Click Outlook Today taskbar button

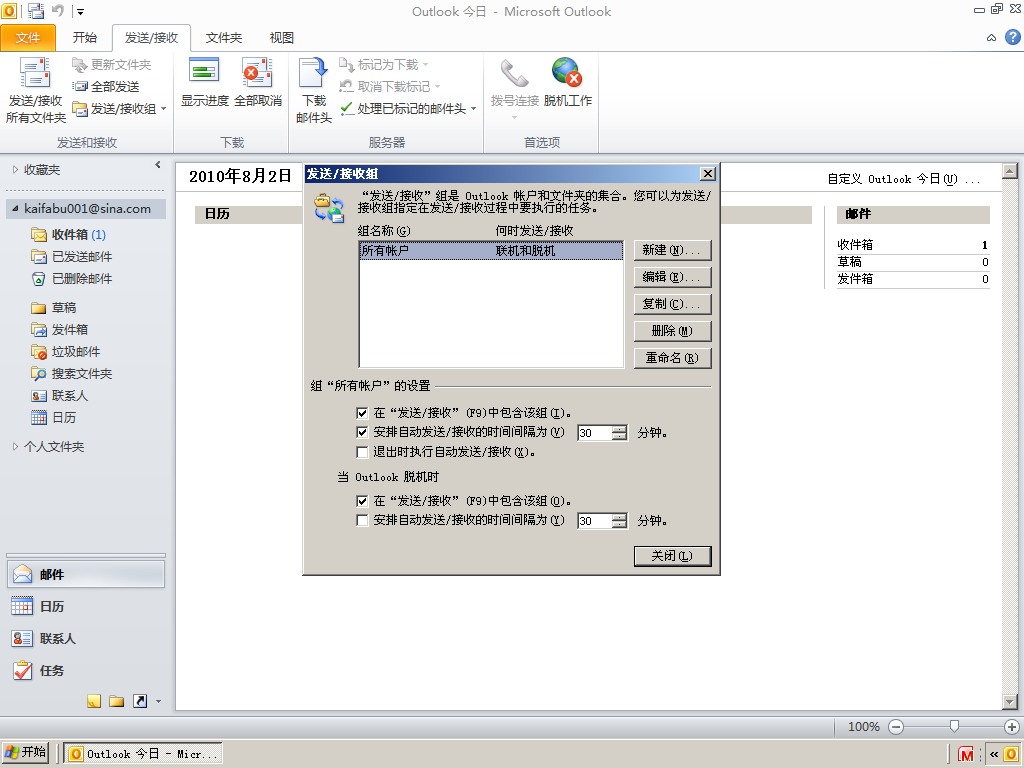click(x=143, y=754)
